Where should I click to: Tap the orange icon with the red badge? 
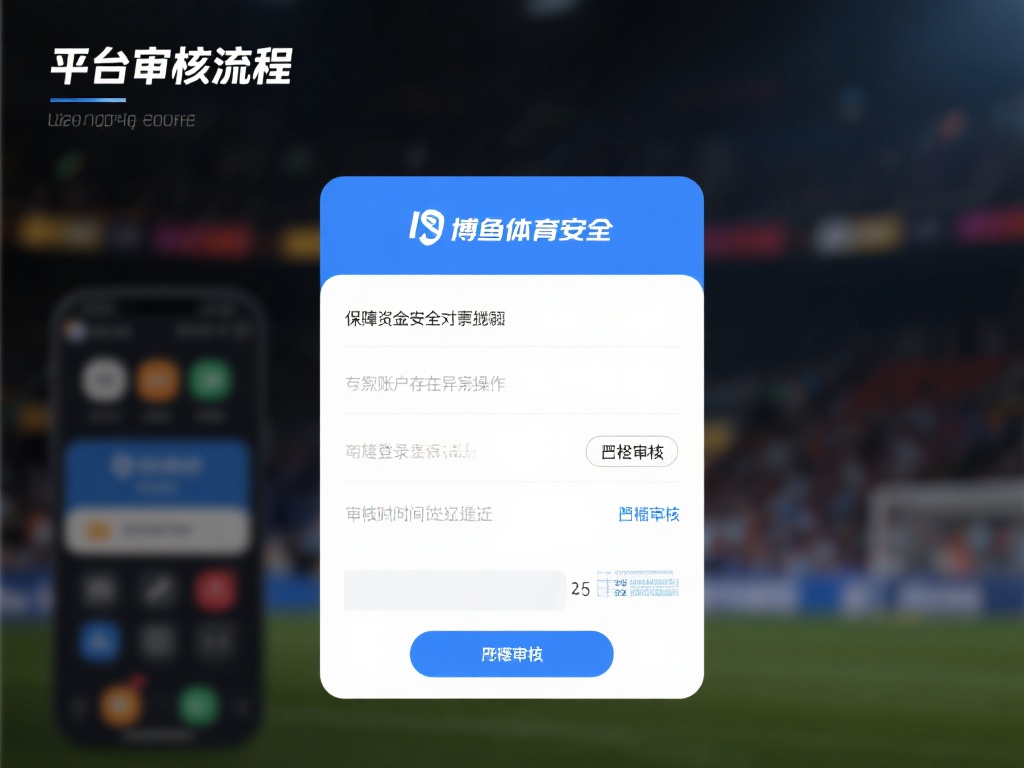tap(121, 703)
